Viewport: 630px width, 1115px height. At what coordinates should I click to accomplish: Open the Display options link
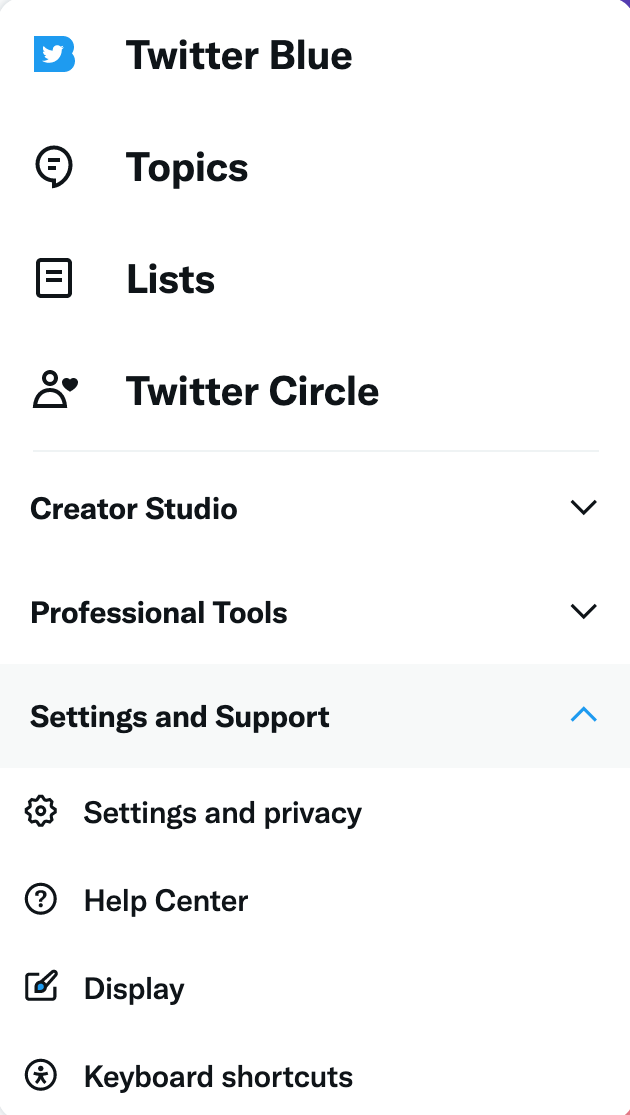click(x=134, y=989)
